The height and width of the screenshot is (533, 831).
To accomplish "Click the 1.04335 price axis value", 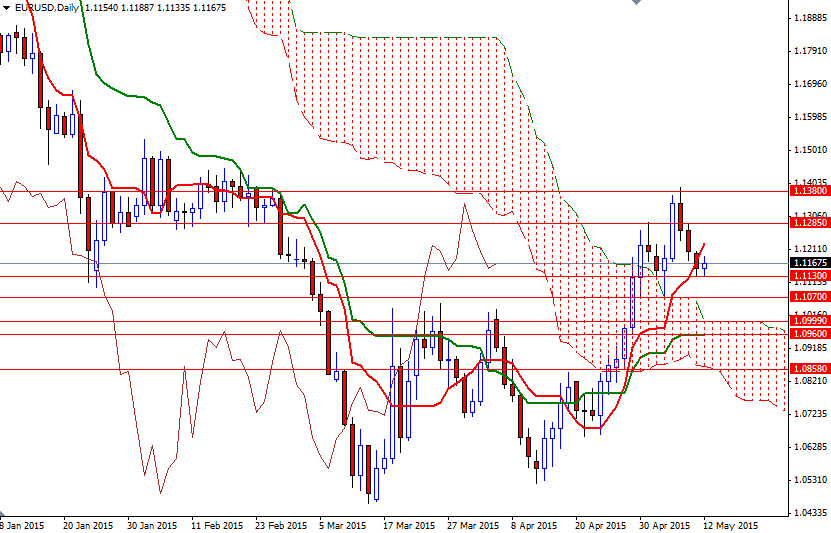I will pyautogui.click(x=810, y=513).
